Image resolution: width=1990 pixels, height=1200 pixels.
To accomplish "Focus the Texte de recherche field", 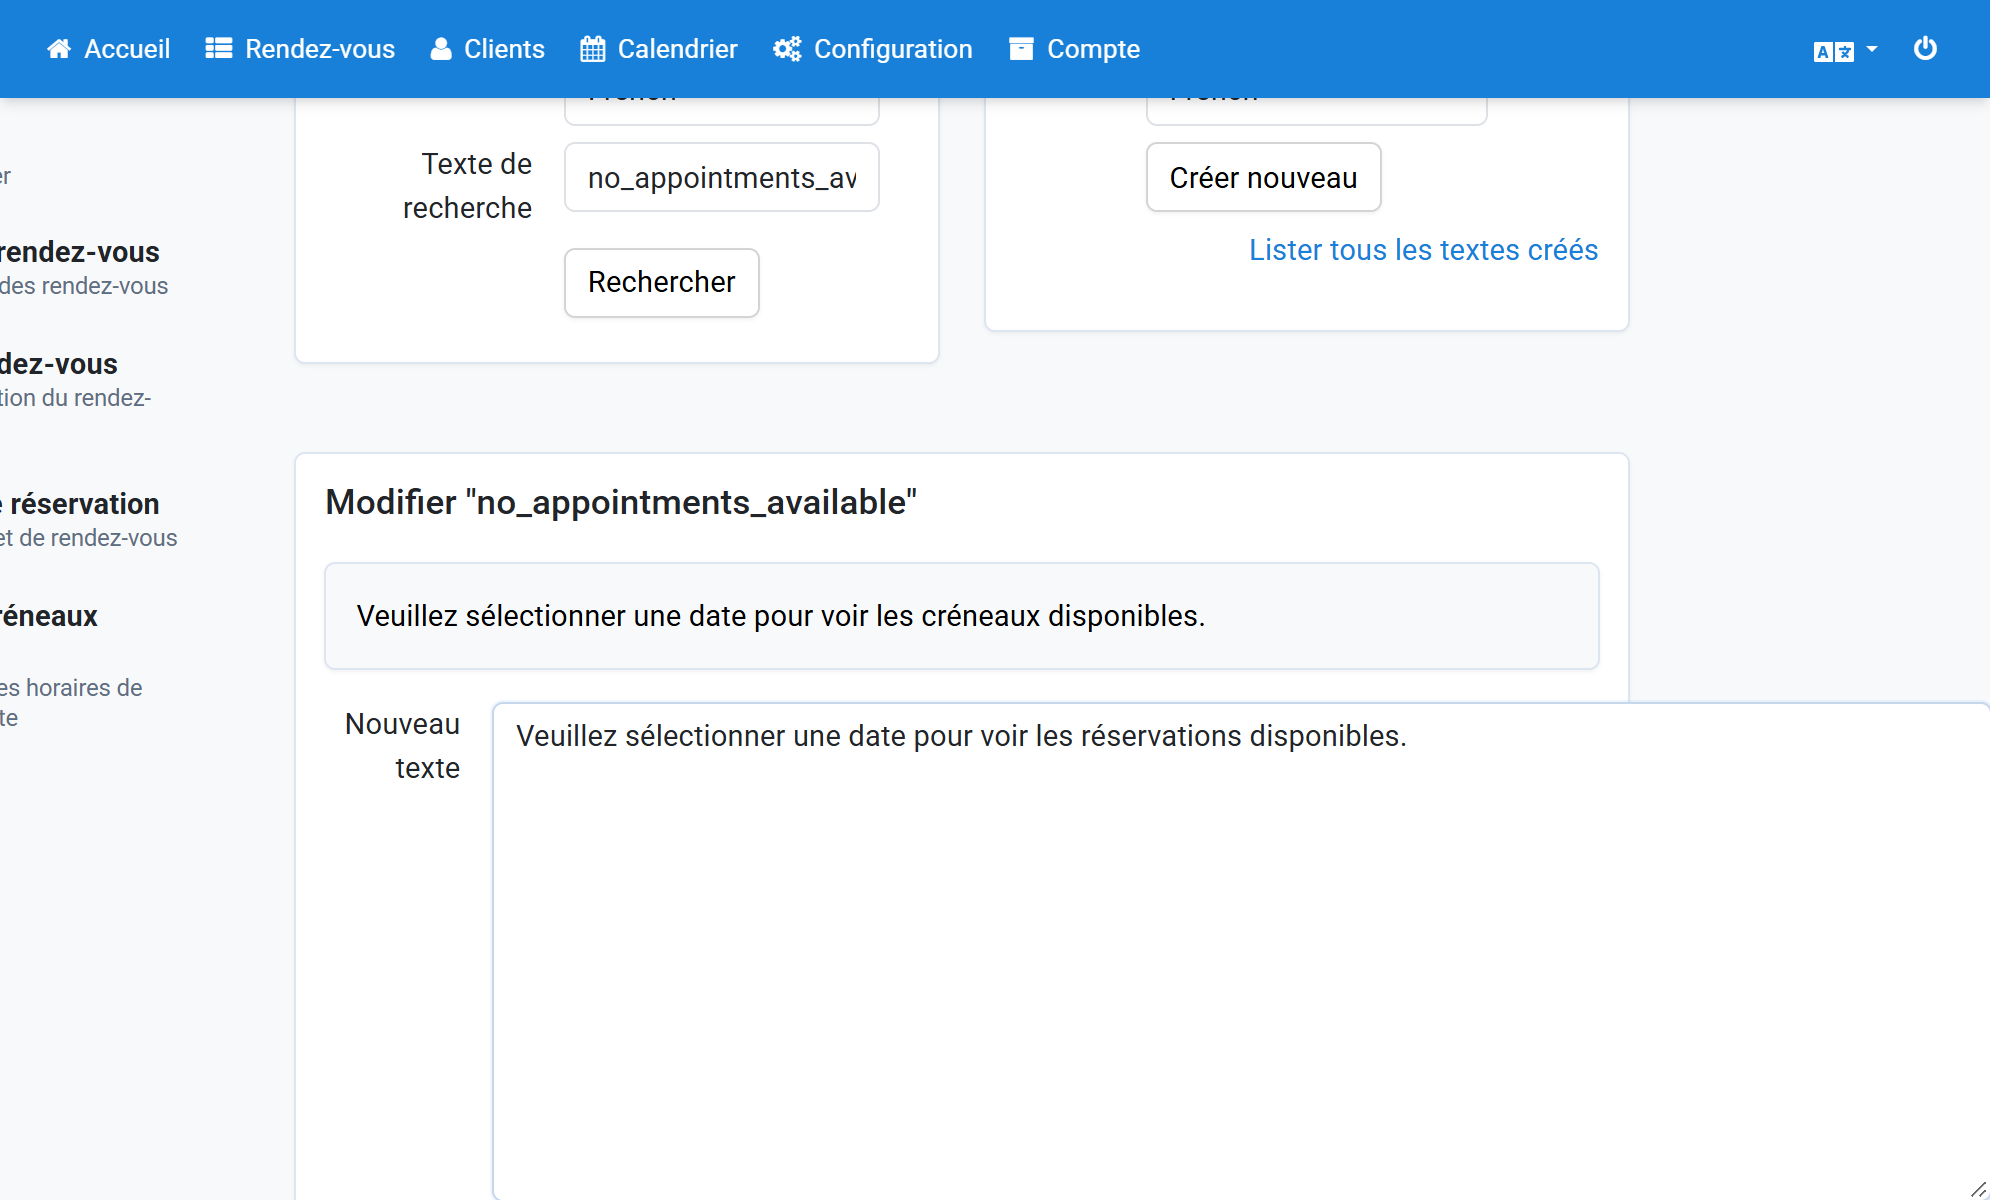I will tap(722, 177).
